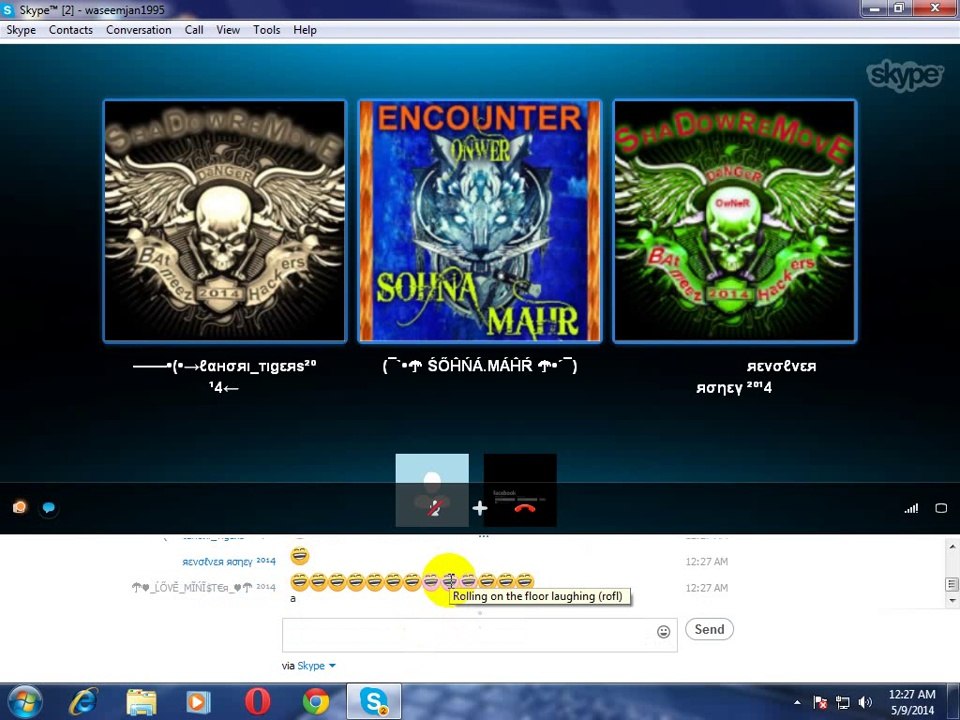Show hidden system tray icons arrow
The width and height of the screenshot is (960, 720).
pyautogui.click(x=797, y=702)
